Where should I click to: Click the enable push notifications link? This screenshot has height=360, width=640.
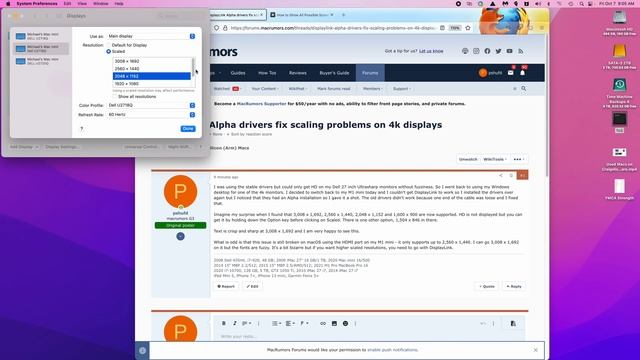(x=393, y=350)
